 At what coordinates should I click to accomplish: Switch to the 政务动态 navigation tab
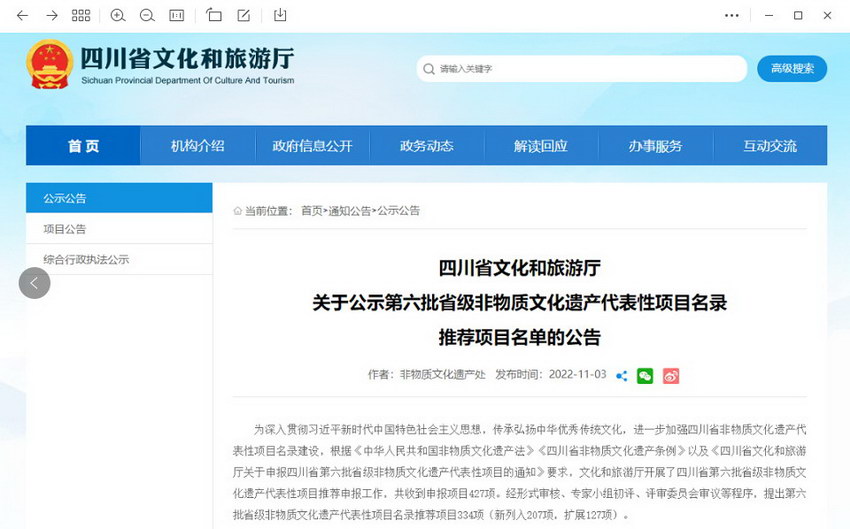(x=426, y=146)
